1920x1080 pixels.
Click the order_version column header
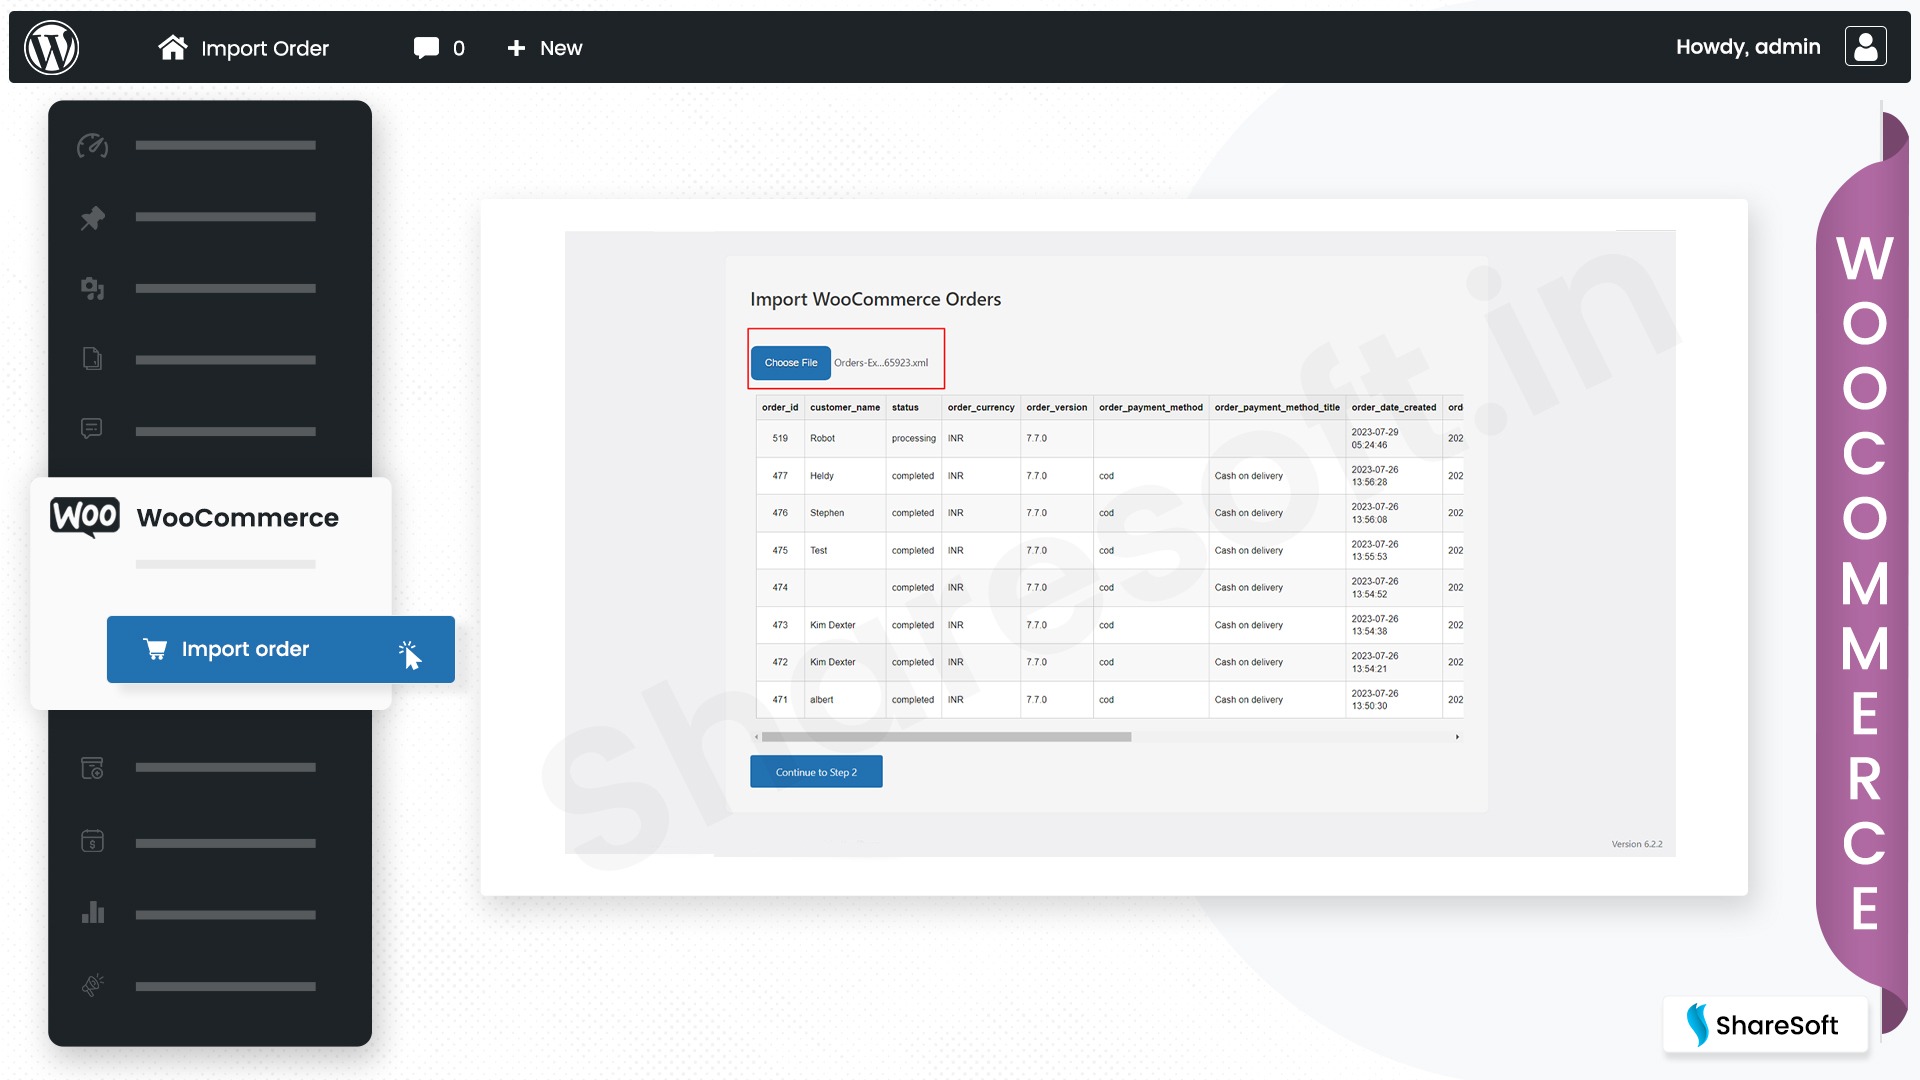pyautogui.click(x=1056, y=407)
